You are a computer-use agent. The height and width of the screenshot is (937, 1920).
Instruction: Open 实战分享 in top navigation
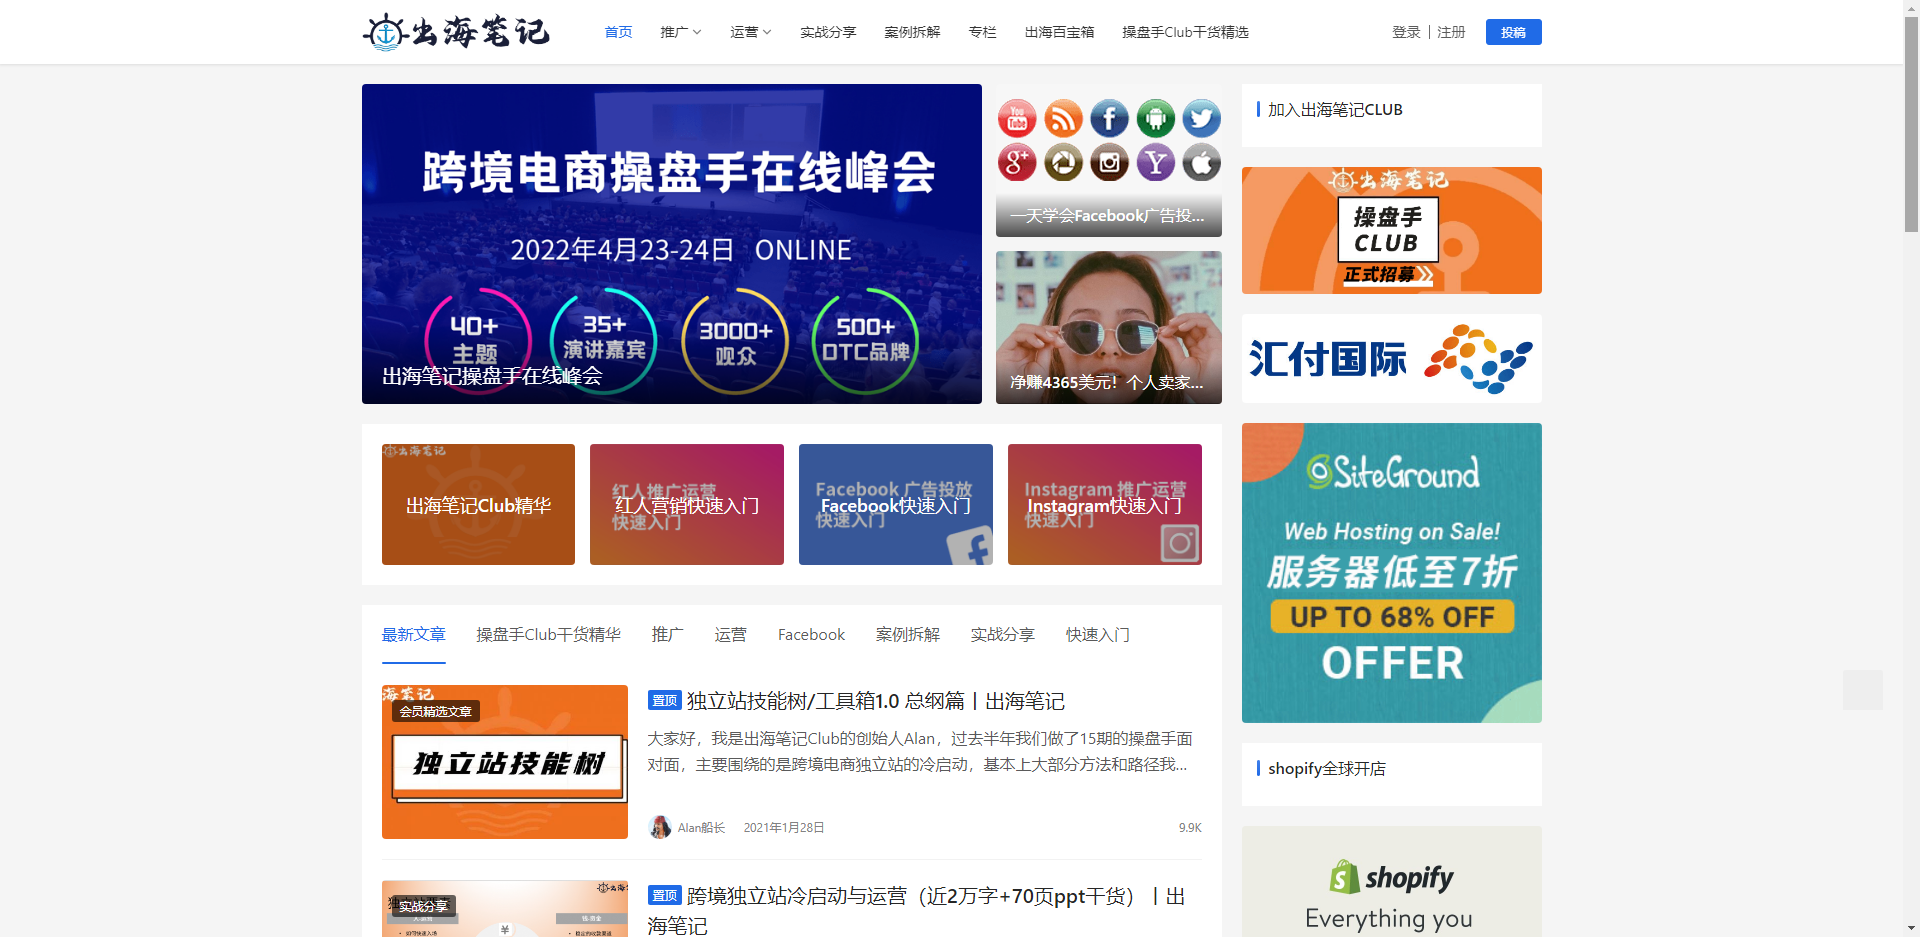tap(828, 32)
